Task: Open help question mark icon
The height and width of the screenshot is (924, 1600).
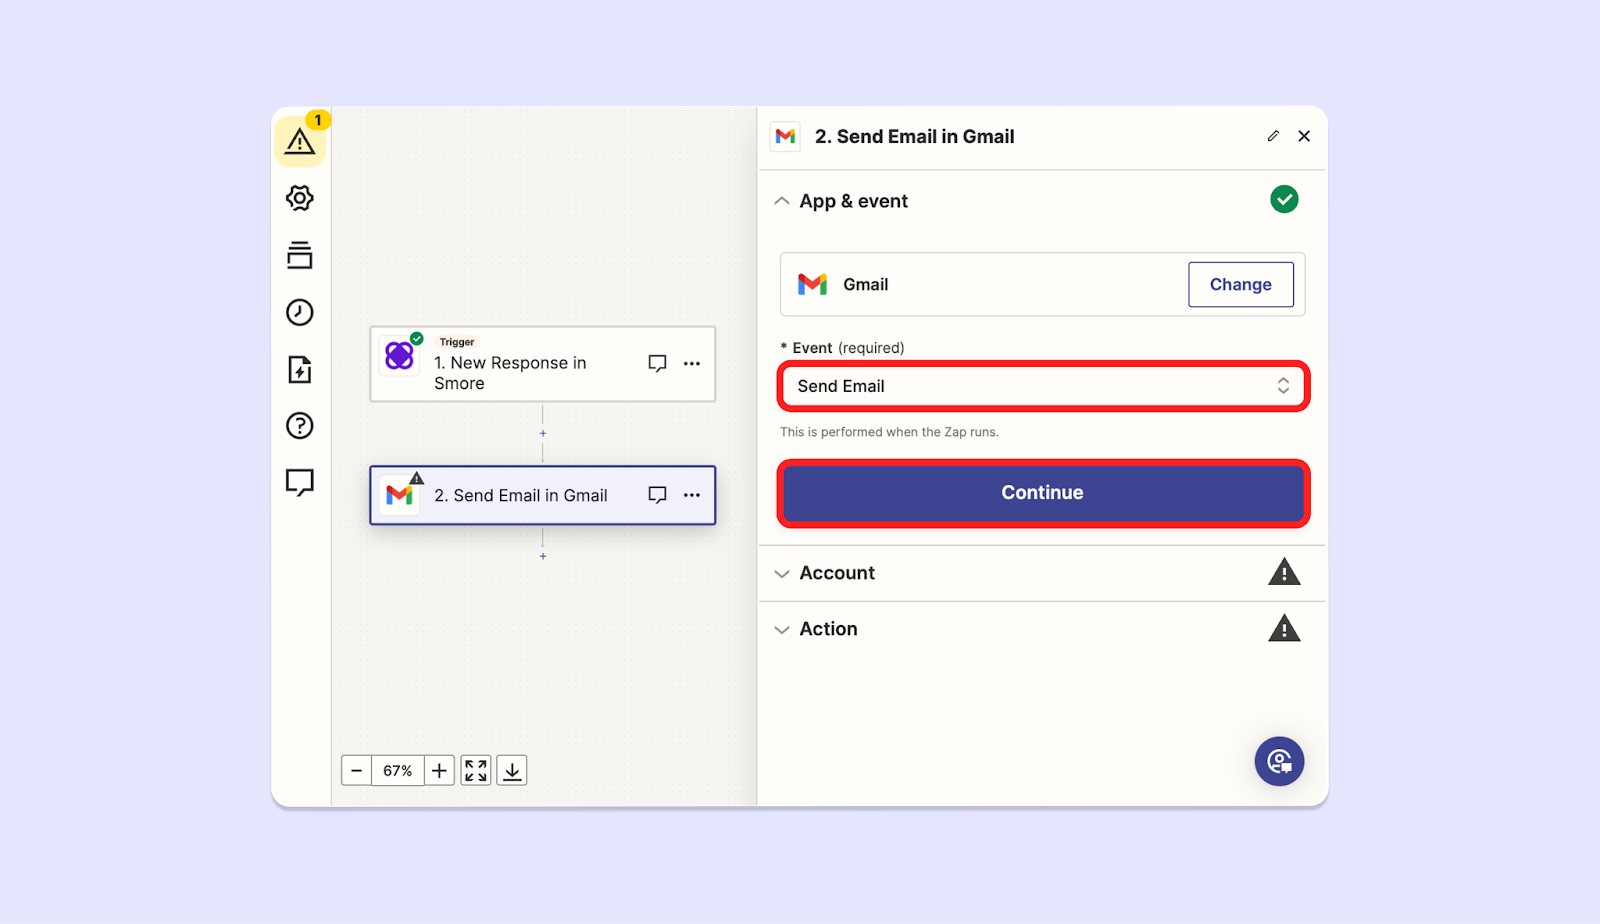Action: (x=300, y=426)
